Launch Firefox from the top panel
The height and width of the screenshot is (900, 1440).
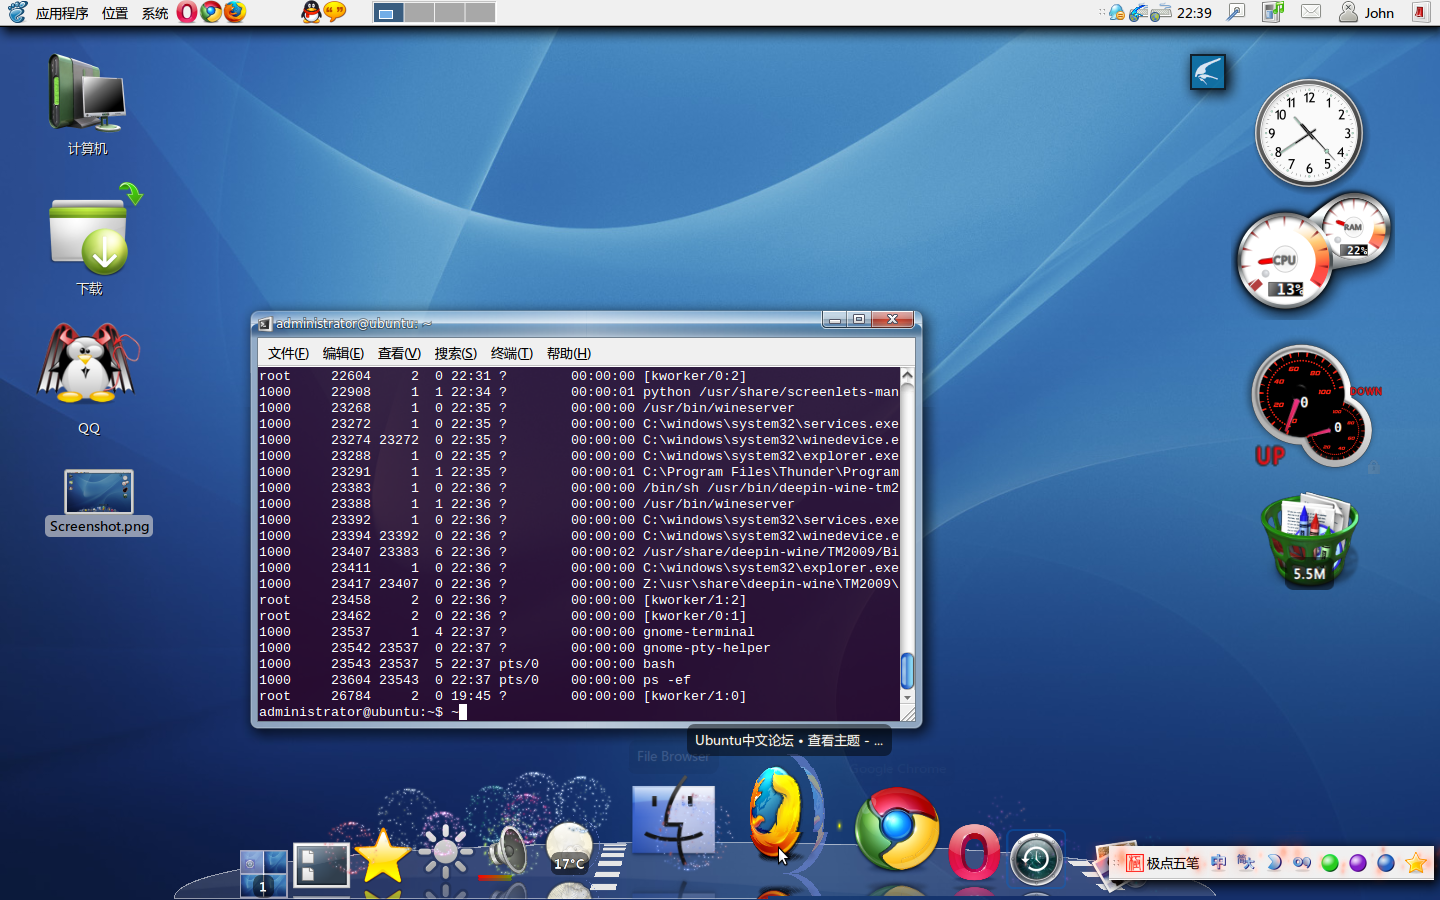[x=234, y=12]
